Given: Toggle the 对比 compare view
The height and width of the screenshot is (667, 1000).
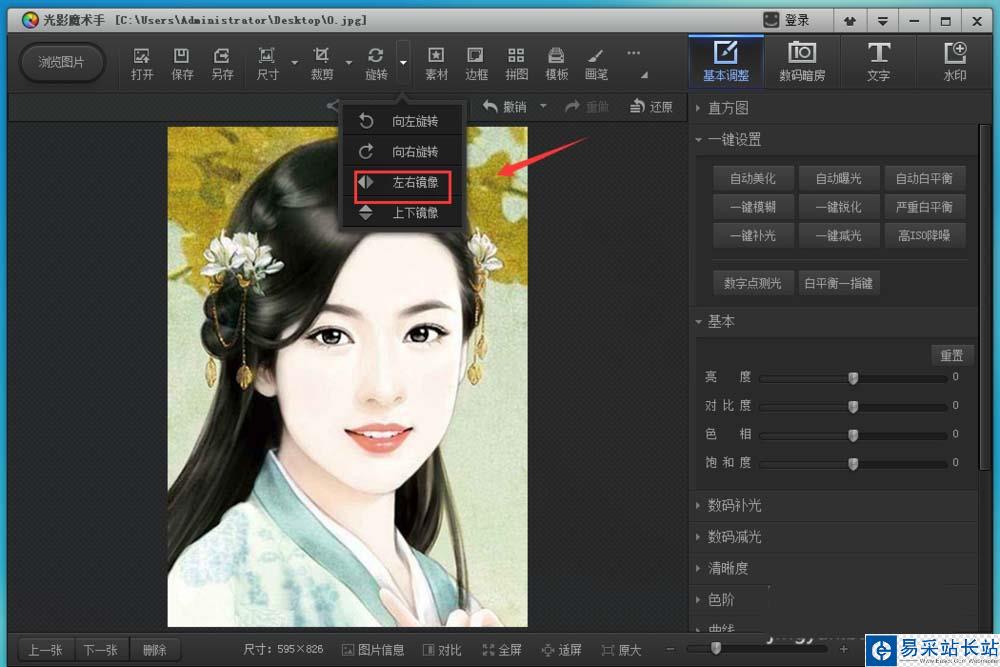Looking at the screenshot, I should 442,650.
